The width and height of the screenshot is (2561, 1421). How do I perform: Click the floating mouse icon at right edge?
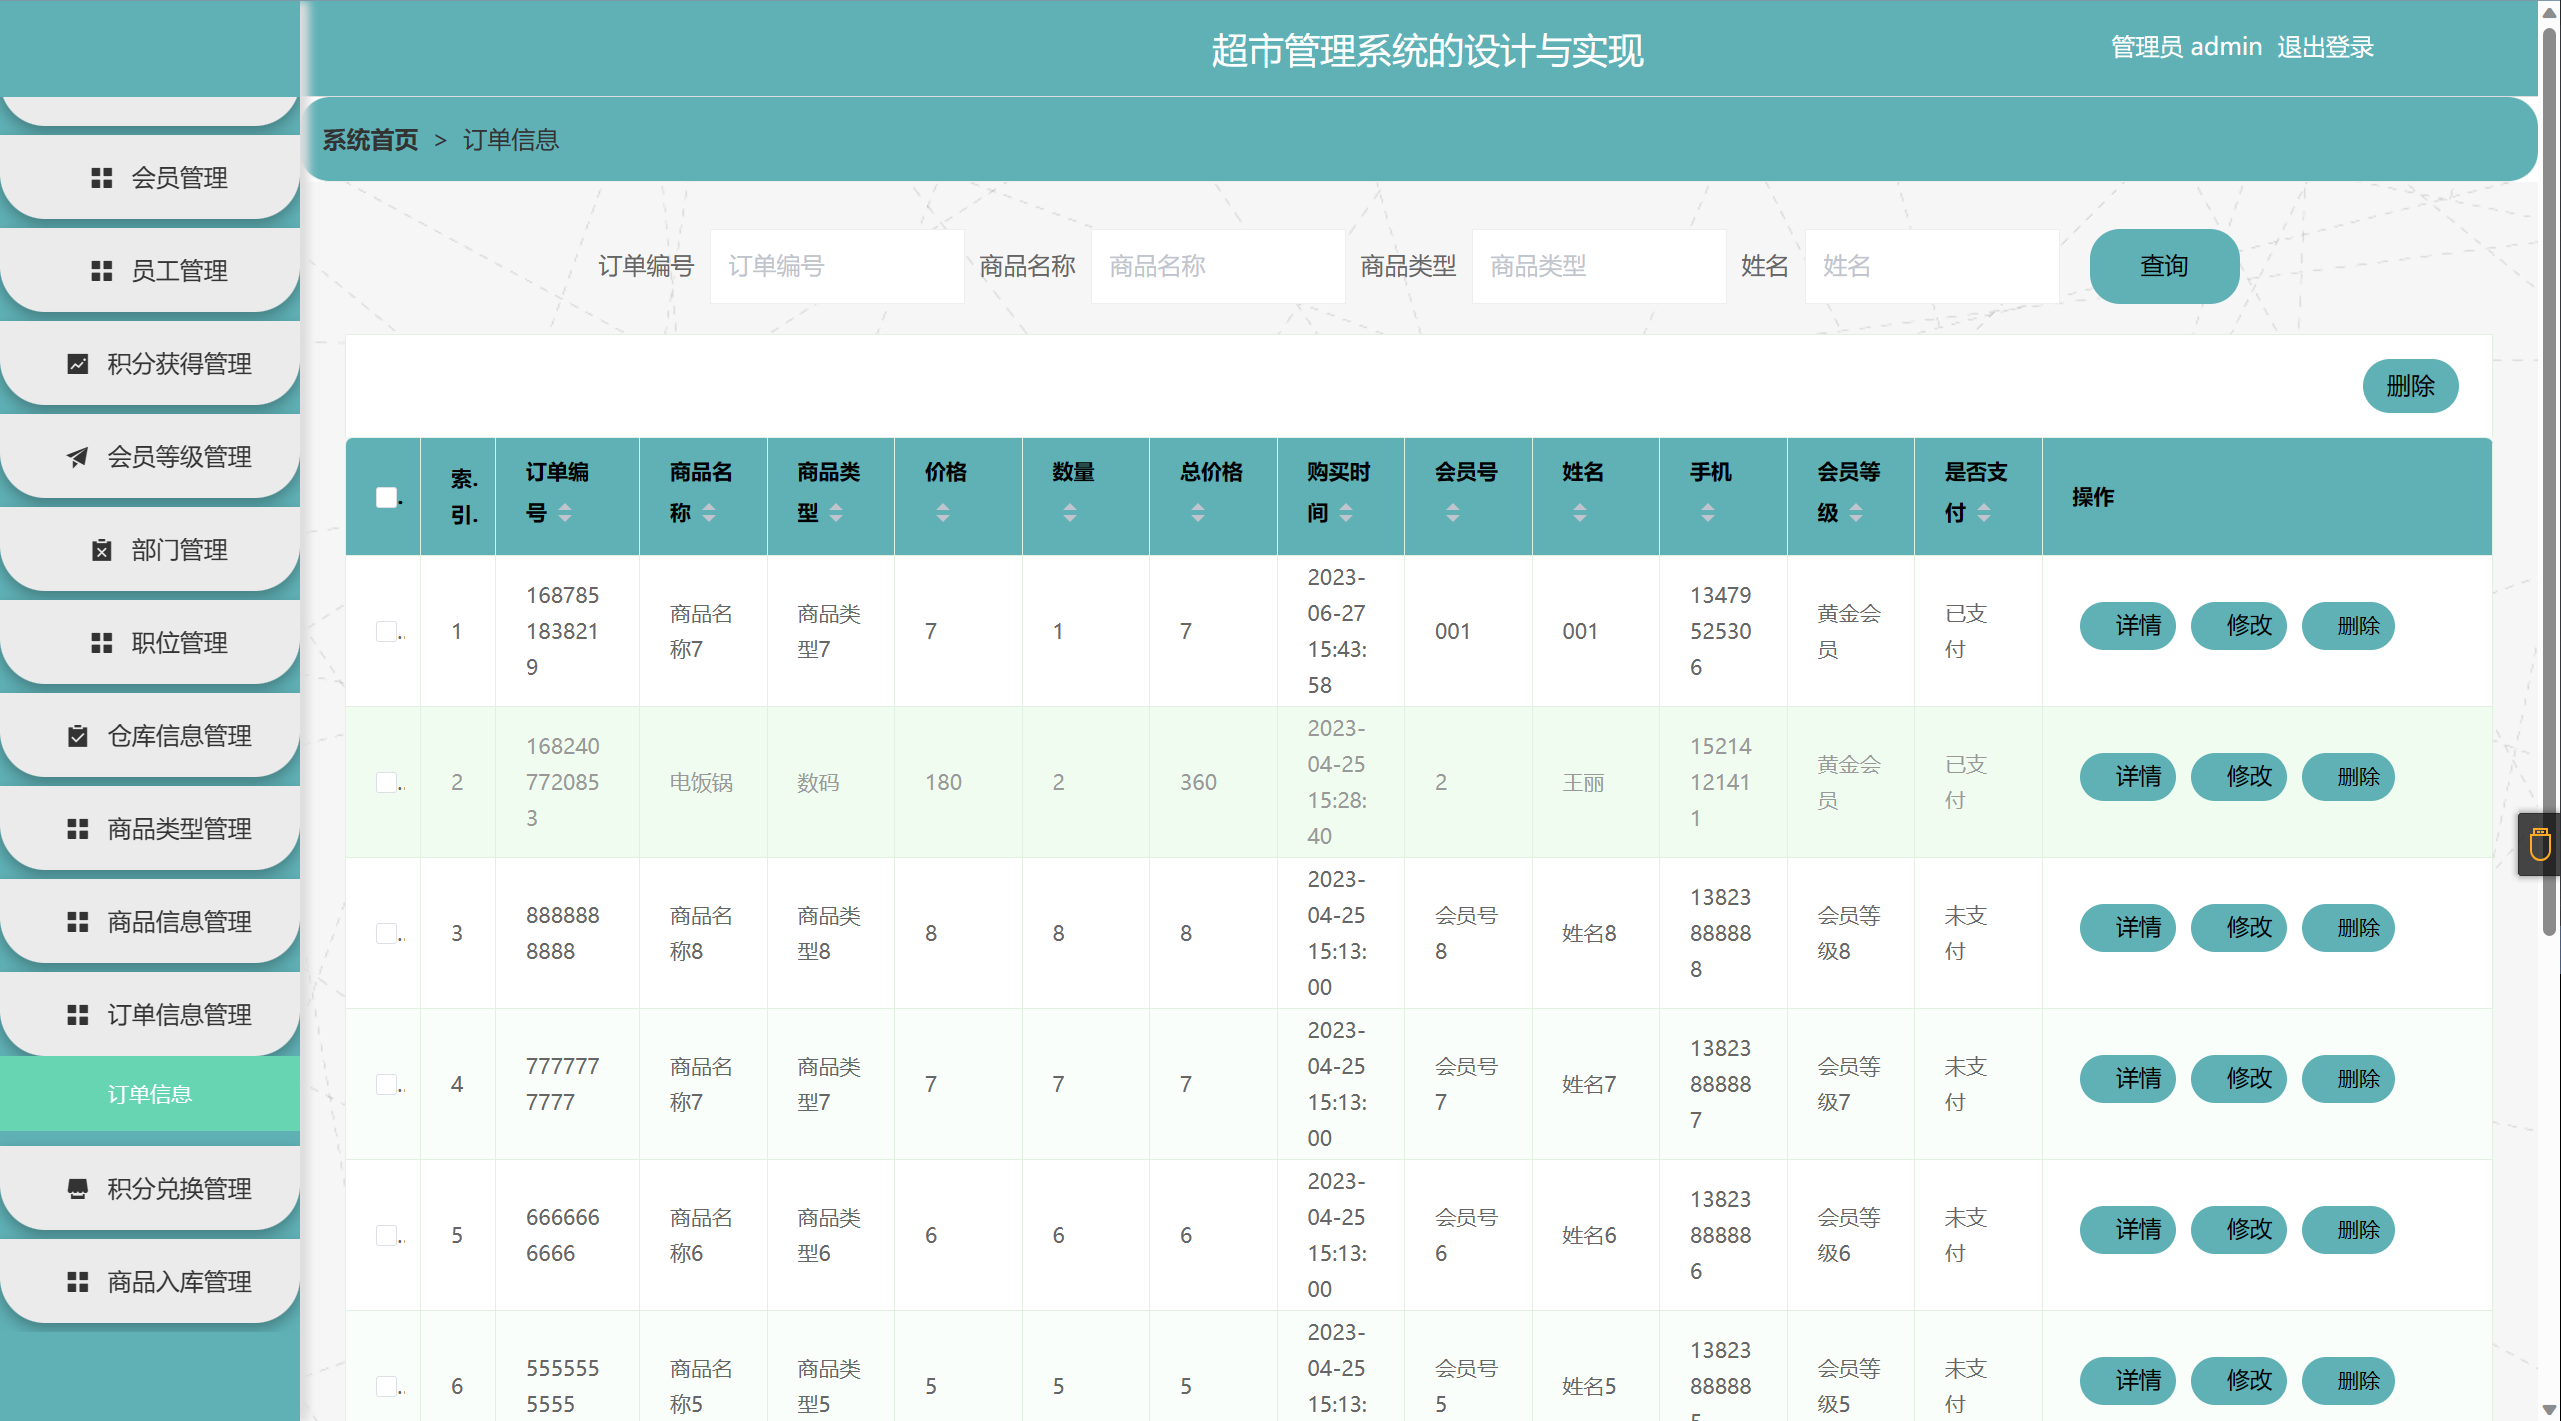pyautogui.click(x=2540, y=845)
